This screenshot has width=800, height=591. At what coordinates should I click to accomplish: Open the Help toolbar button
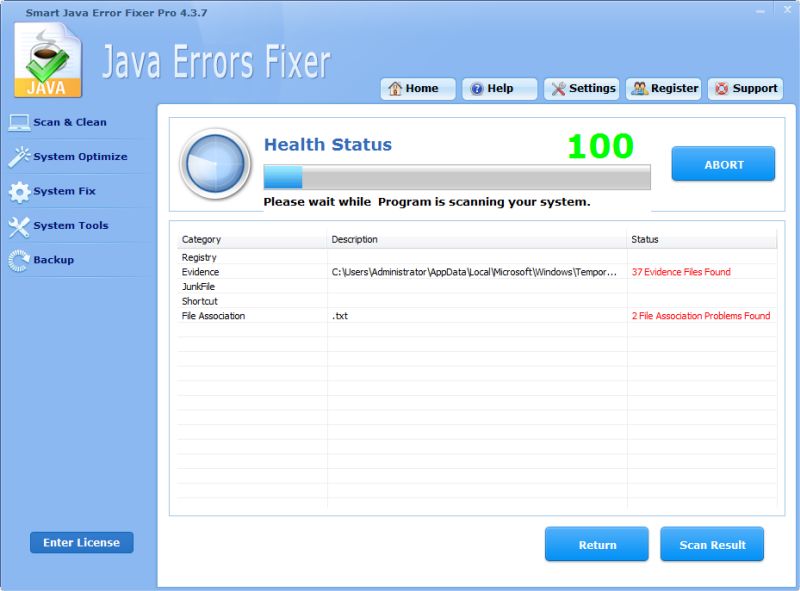coord(499,89)
